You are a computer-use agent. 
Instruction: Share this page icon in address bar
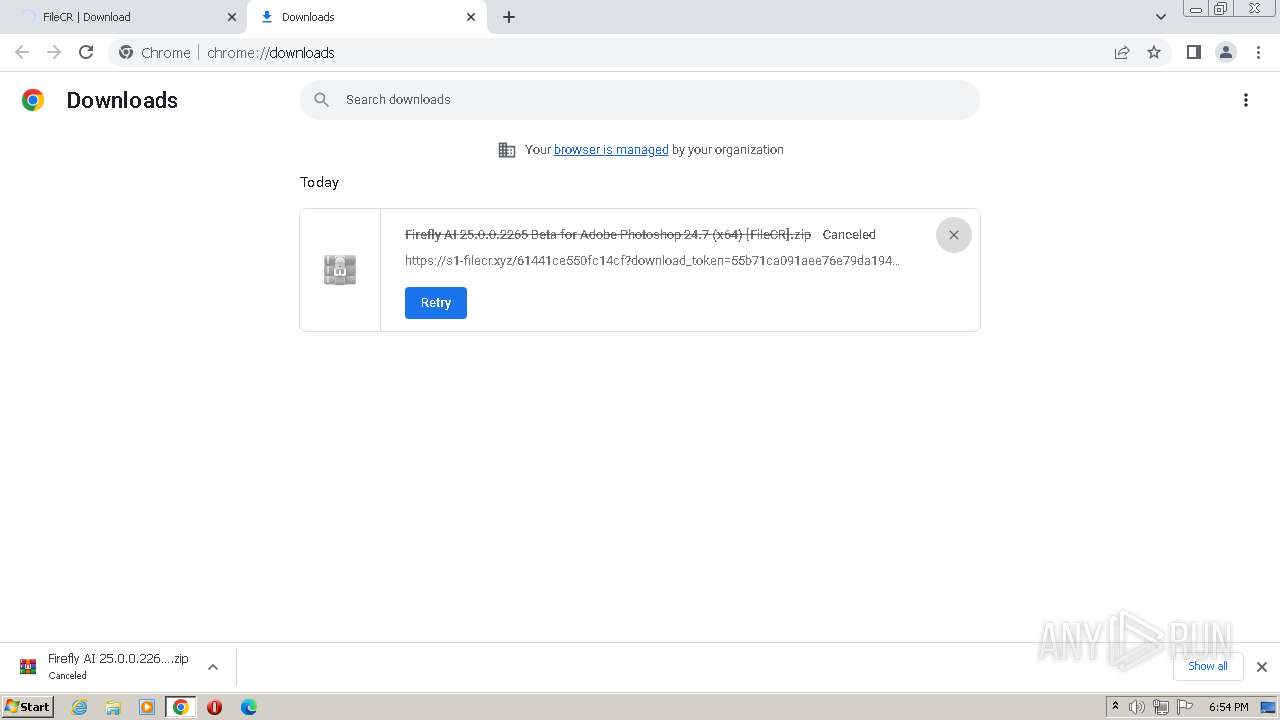pos(1122,52)
